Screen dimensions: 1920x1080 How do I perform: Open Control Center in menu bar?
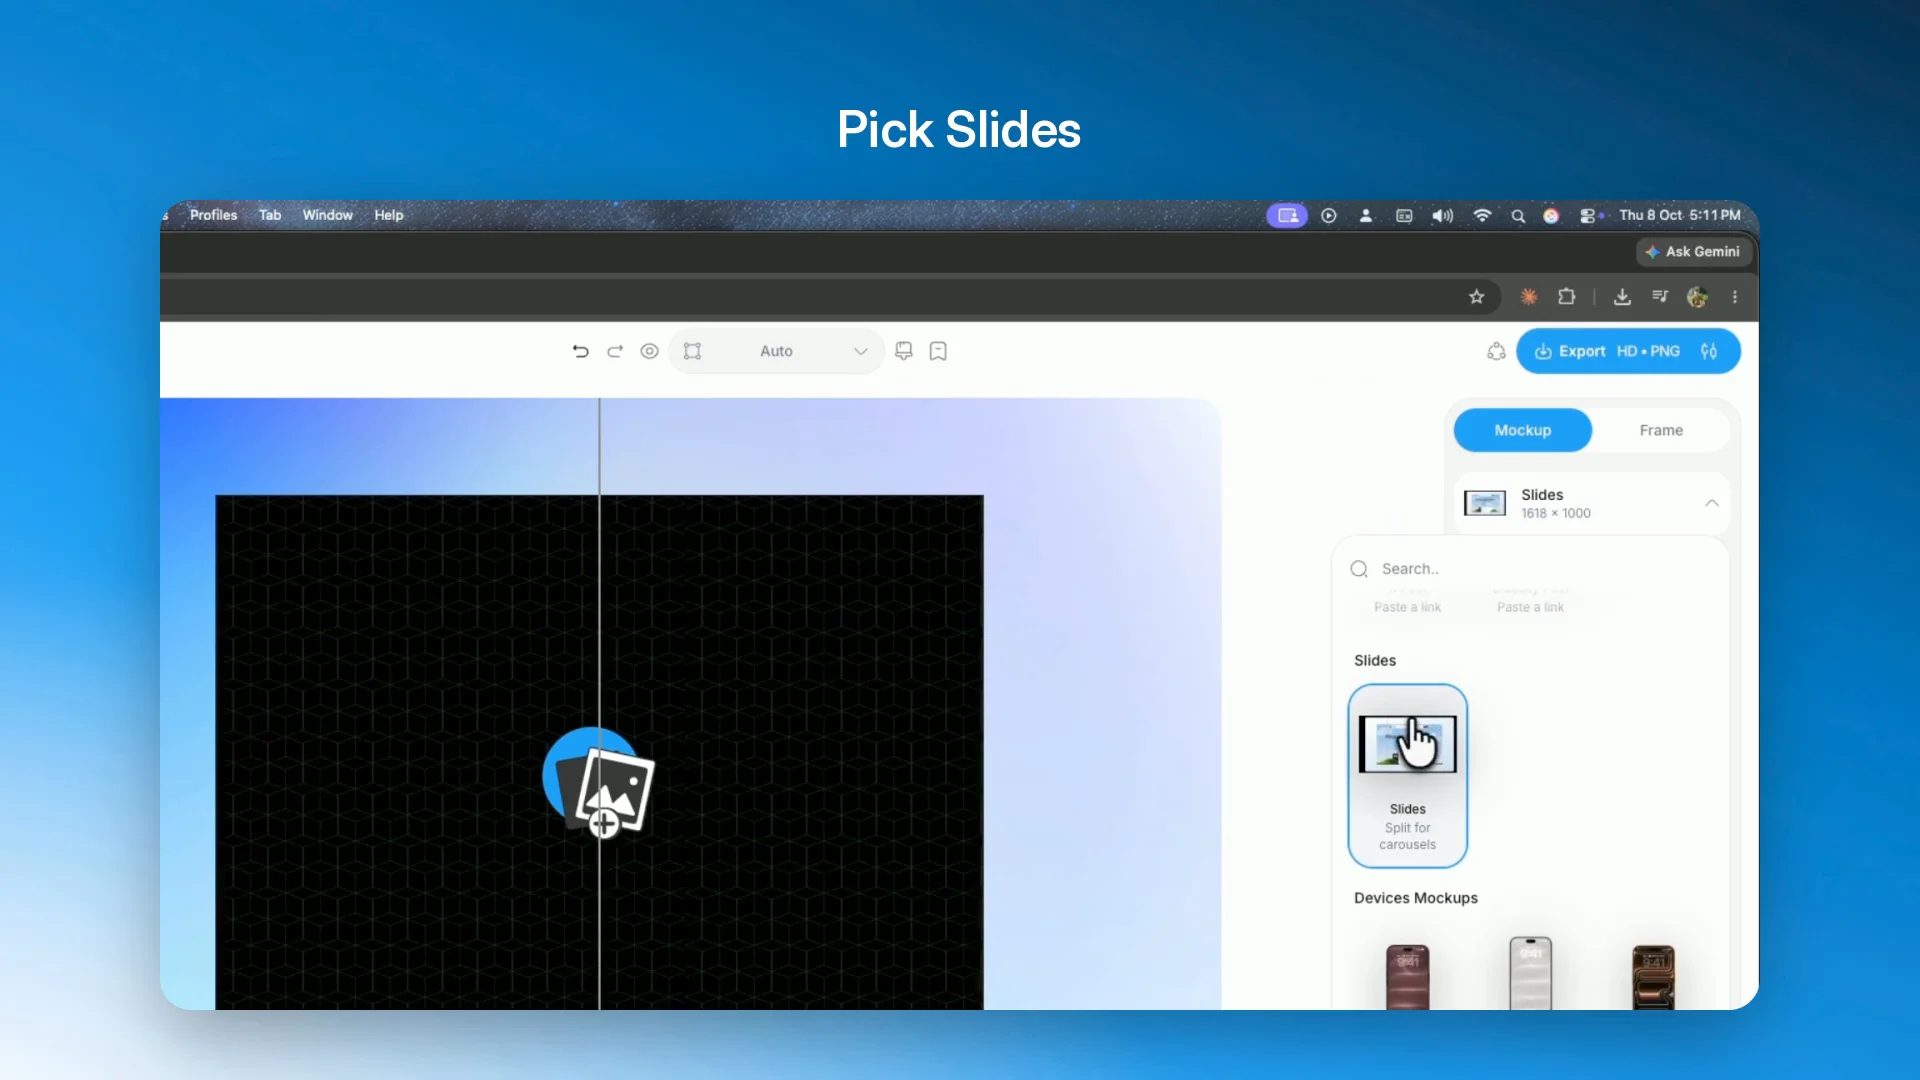click(1588, 216)
